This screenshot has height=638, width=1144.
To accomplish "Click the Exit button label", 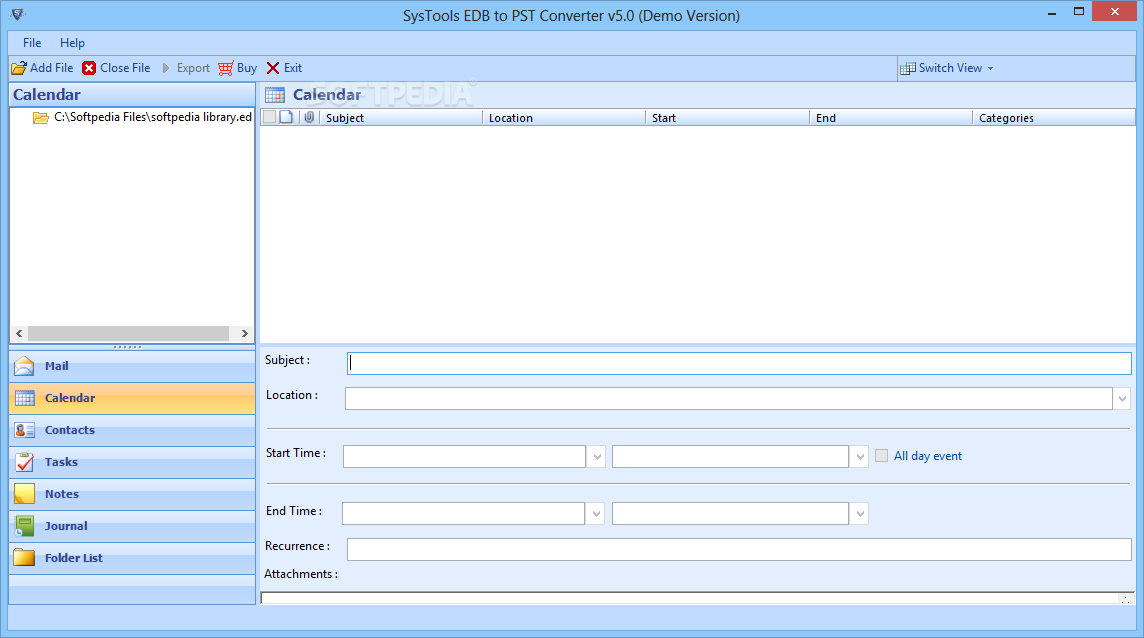I will [x=293, y=68].
